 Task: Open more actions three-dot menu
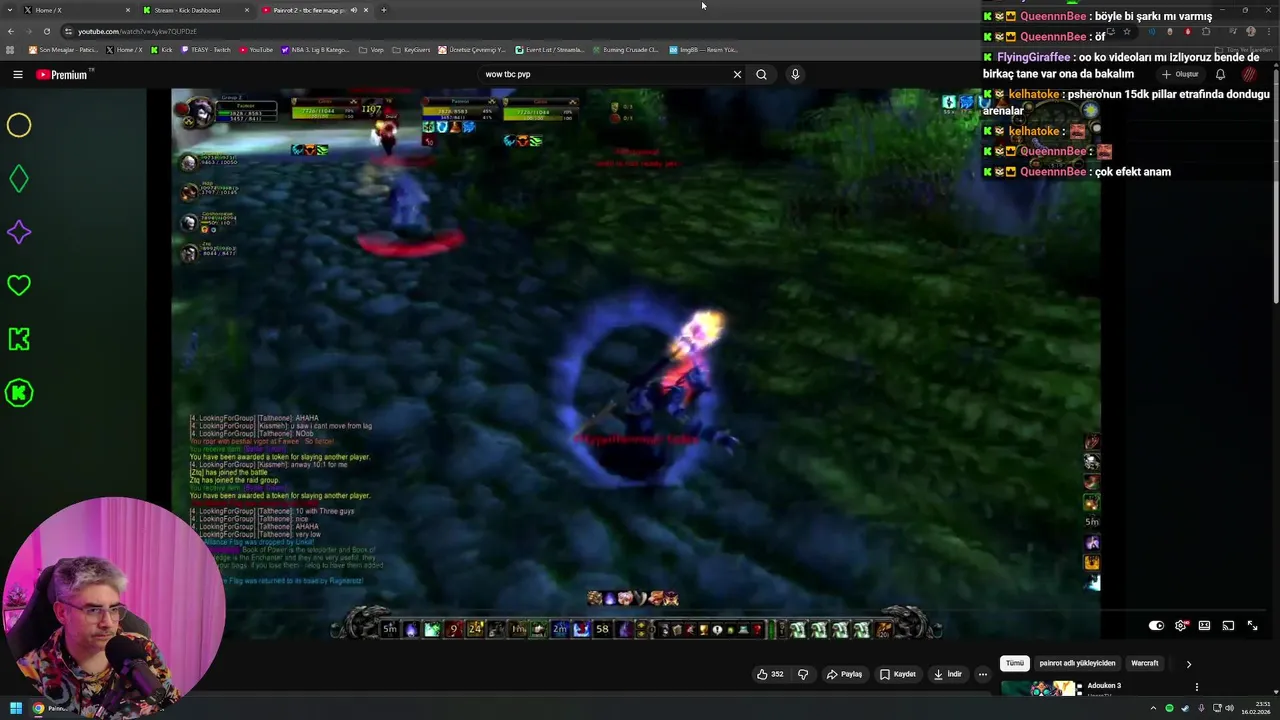[x=982, y=674]
